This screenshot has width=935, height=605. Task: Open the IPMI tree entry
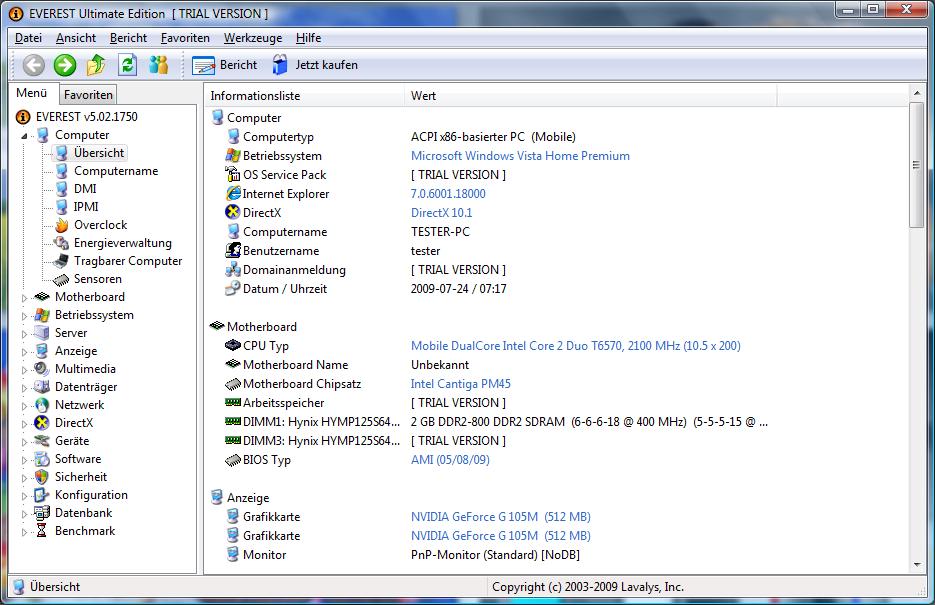pos(86,207)
